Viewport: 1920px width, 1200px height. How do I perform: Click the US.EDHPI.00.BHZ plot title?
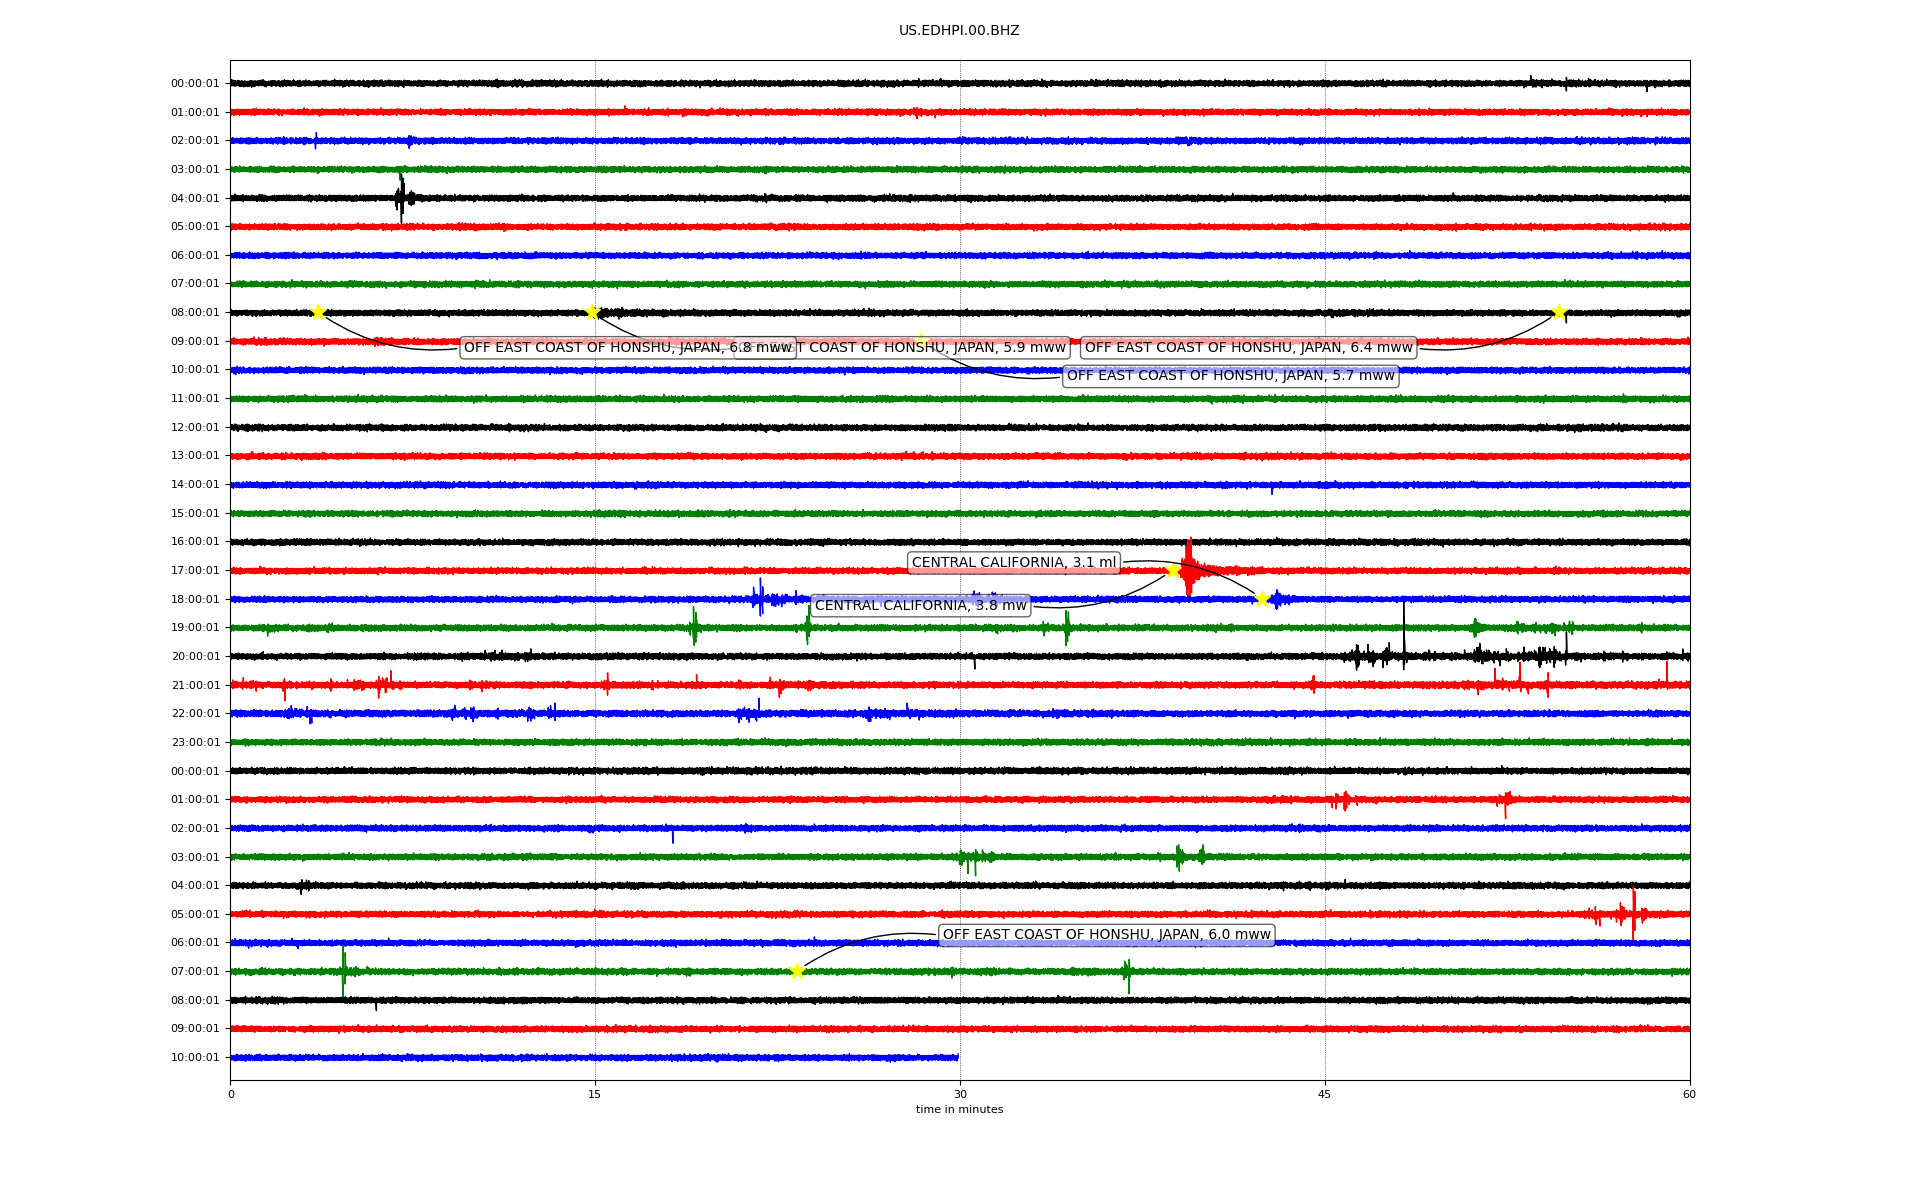click(958, 31)
